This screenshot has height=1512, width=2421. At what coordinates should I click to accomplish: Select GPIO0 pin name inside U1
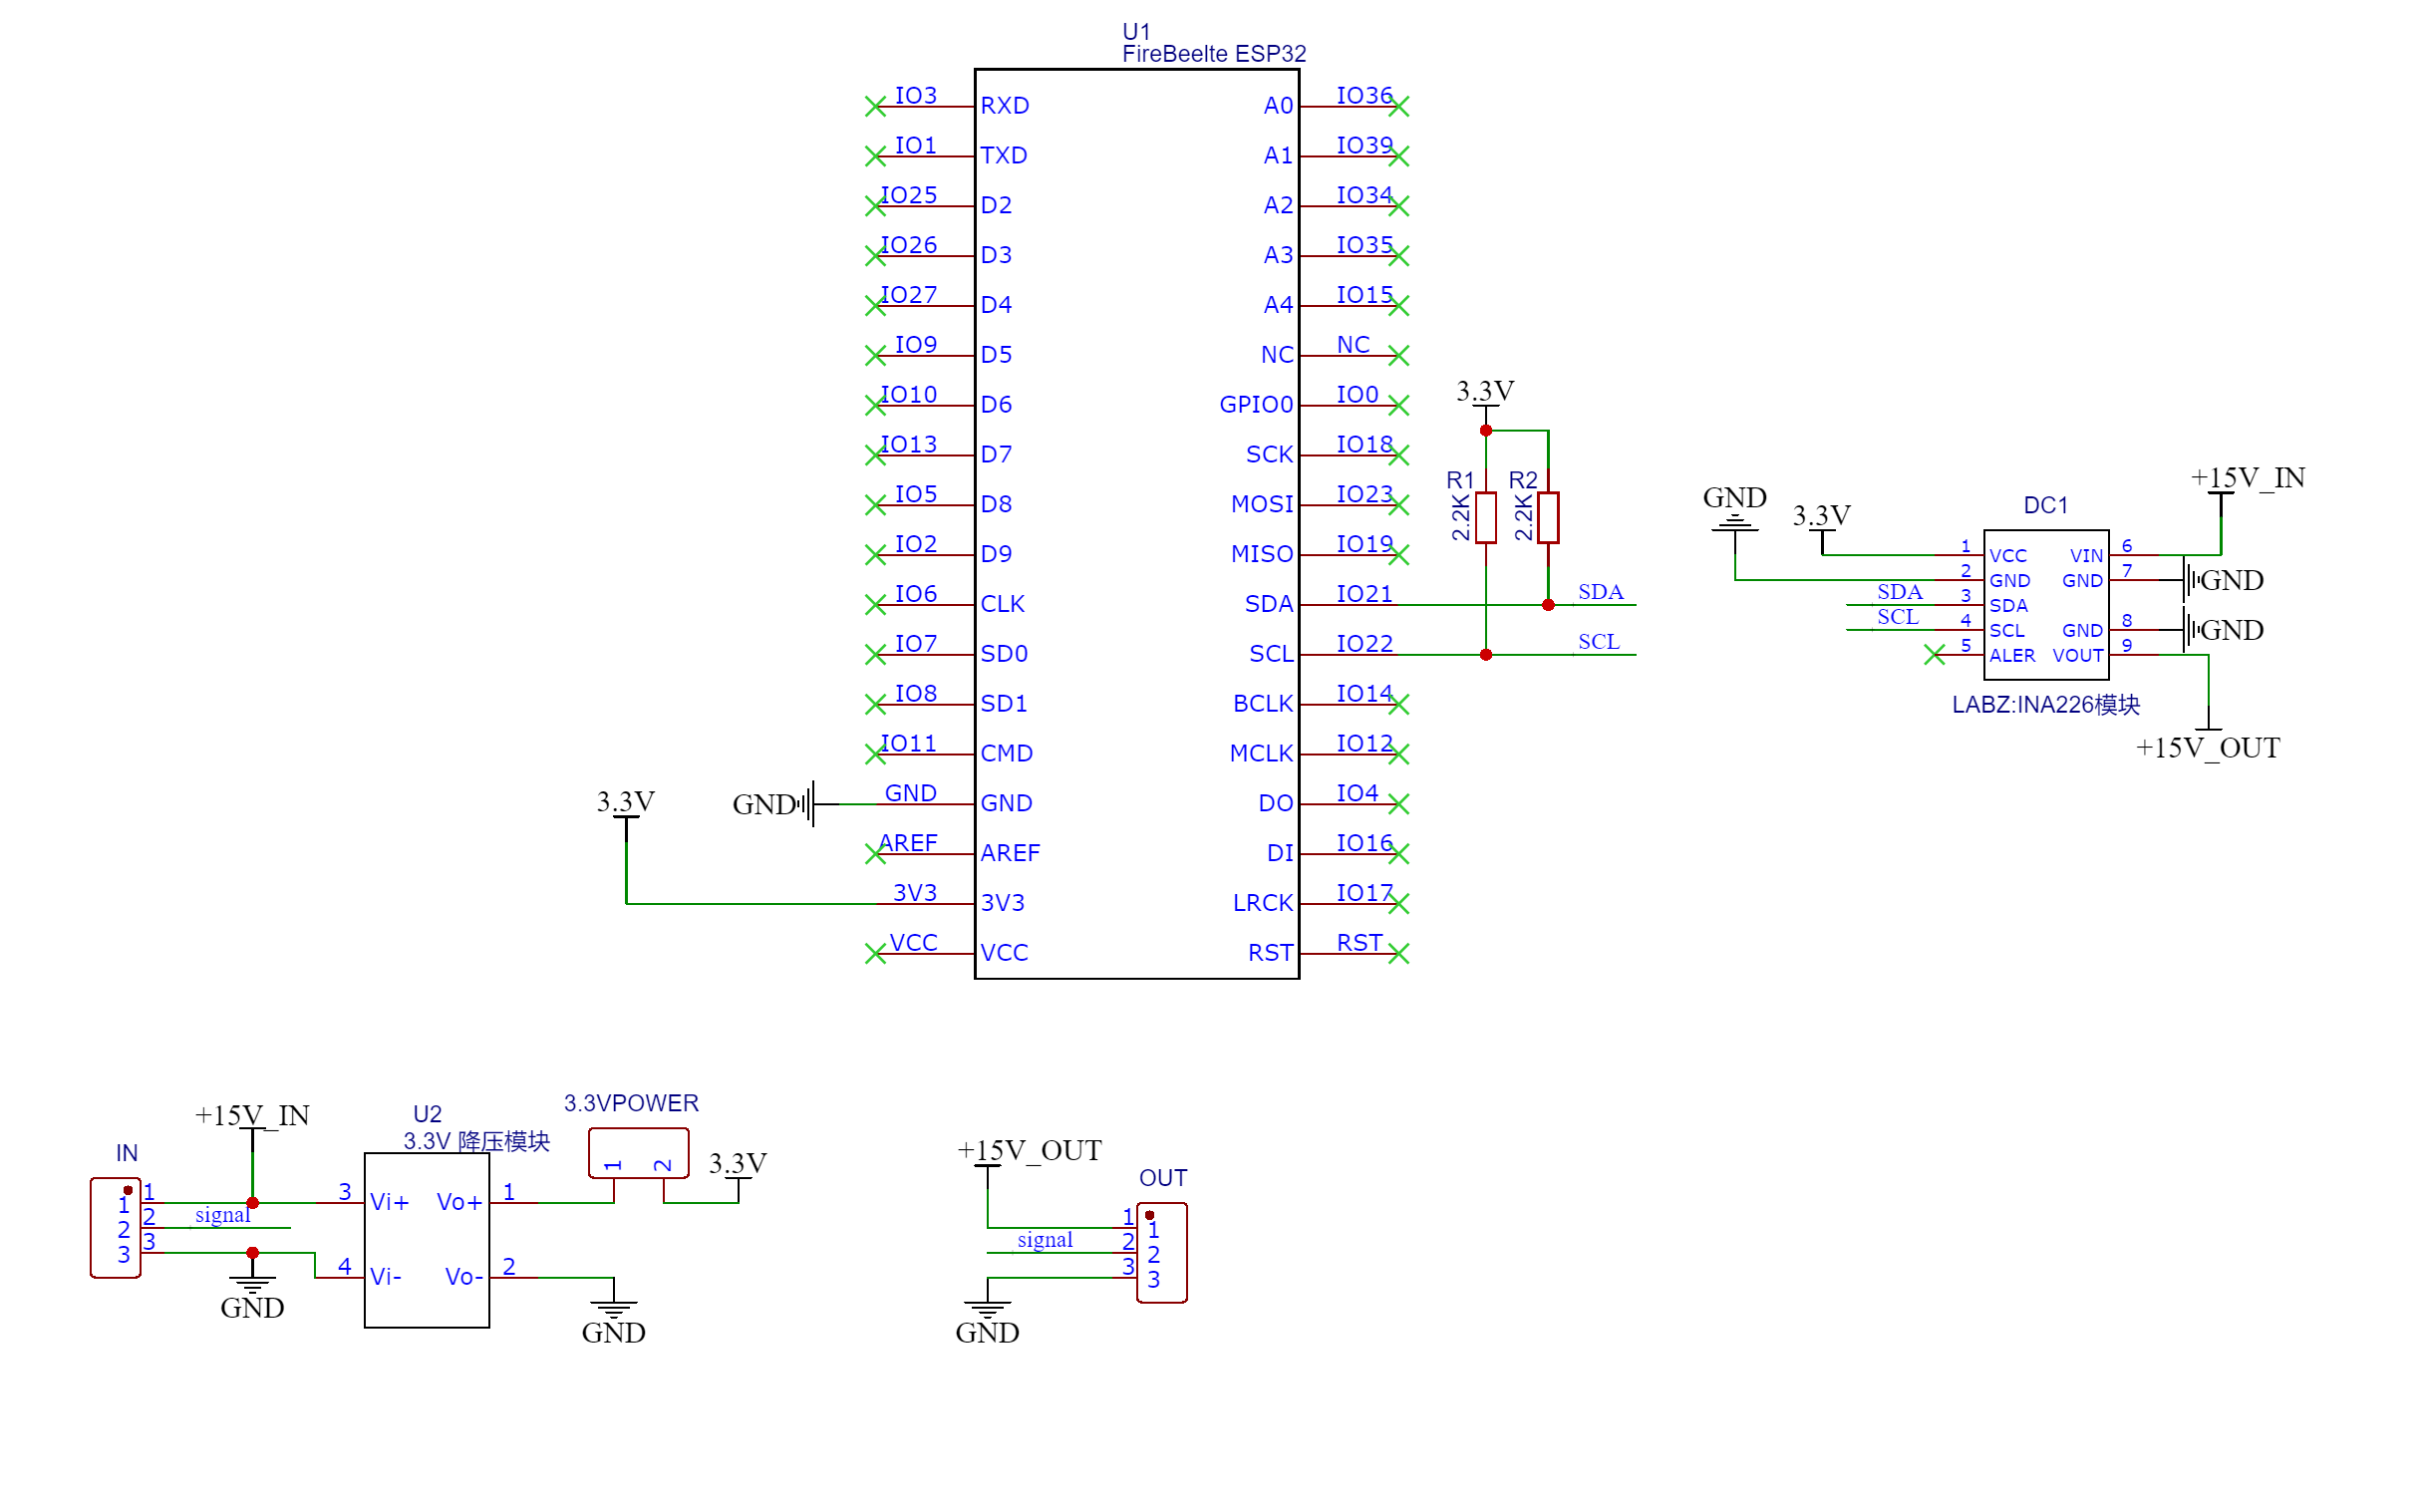[x=1256, y=405]
